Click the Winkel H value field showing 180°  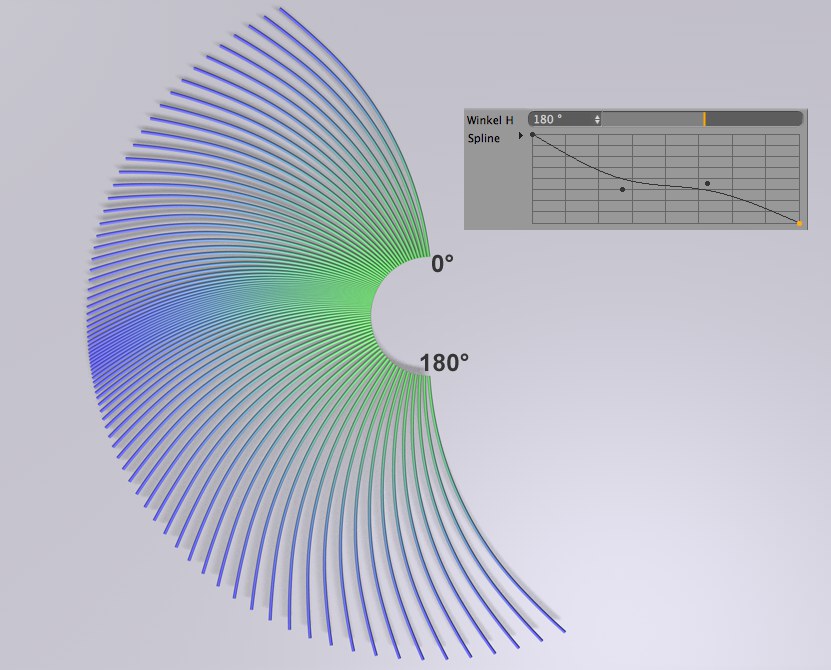click(x=558, y=119)
